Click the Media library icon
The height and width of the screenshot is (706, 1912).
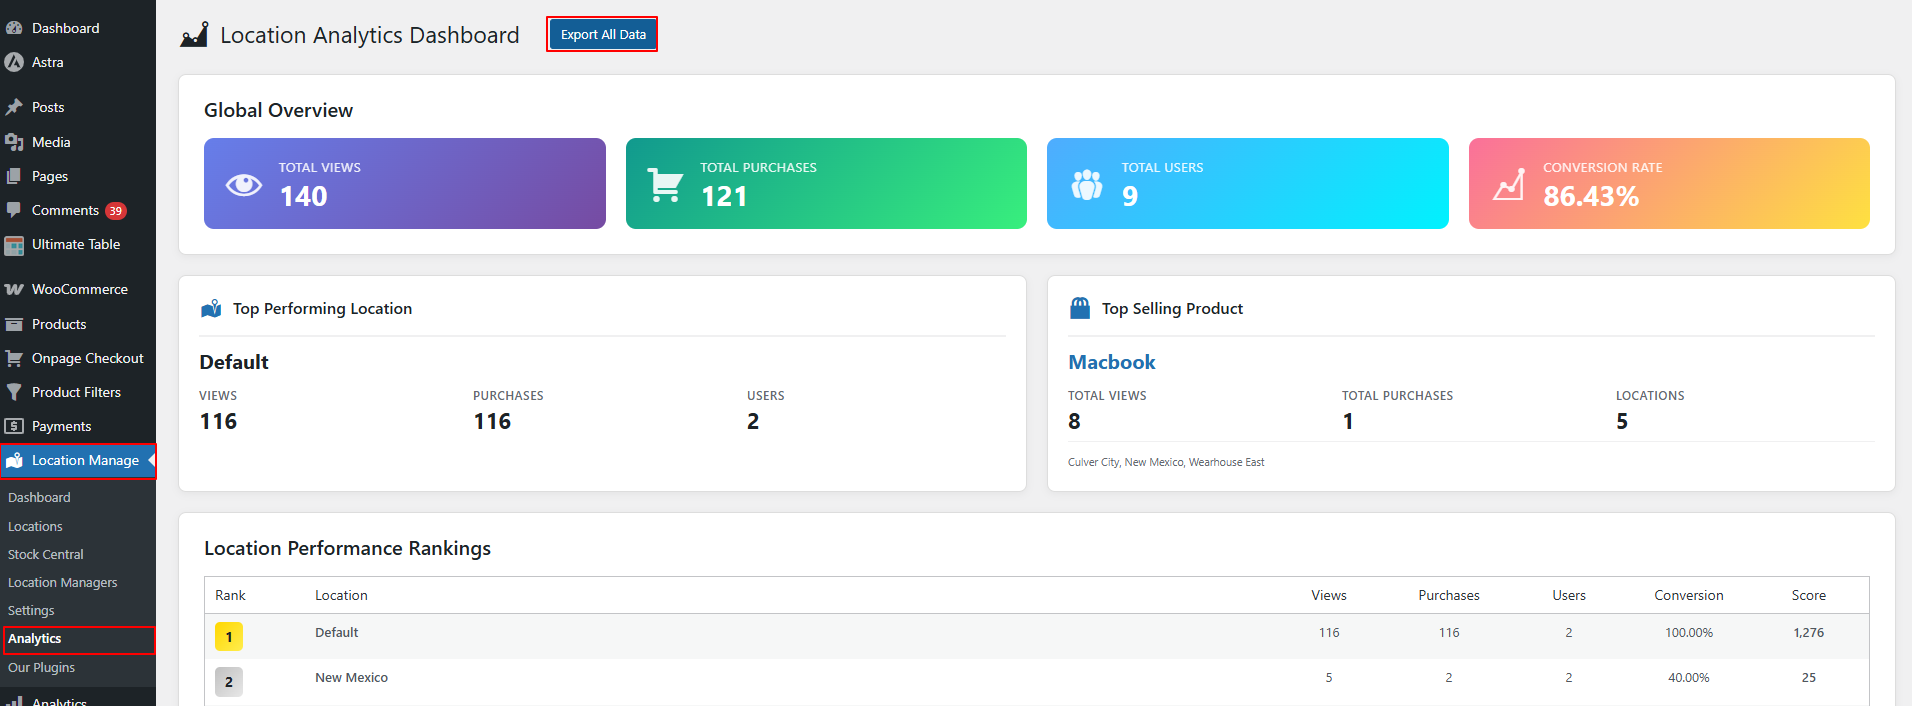pos(14,142)
